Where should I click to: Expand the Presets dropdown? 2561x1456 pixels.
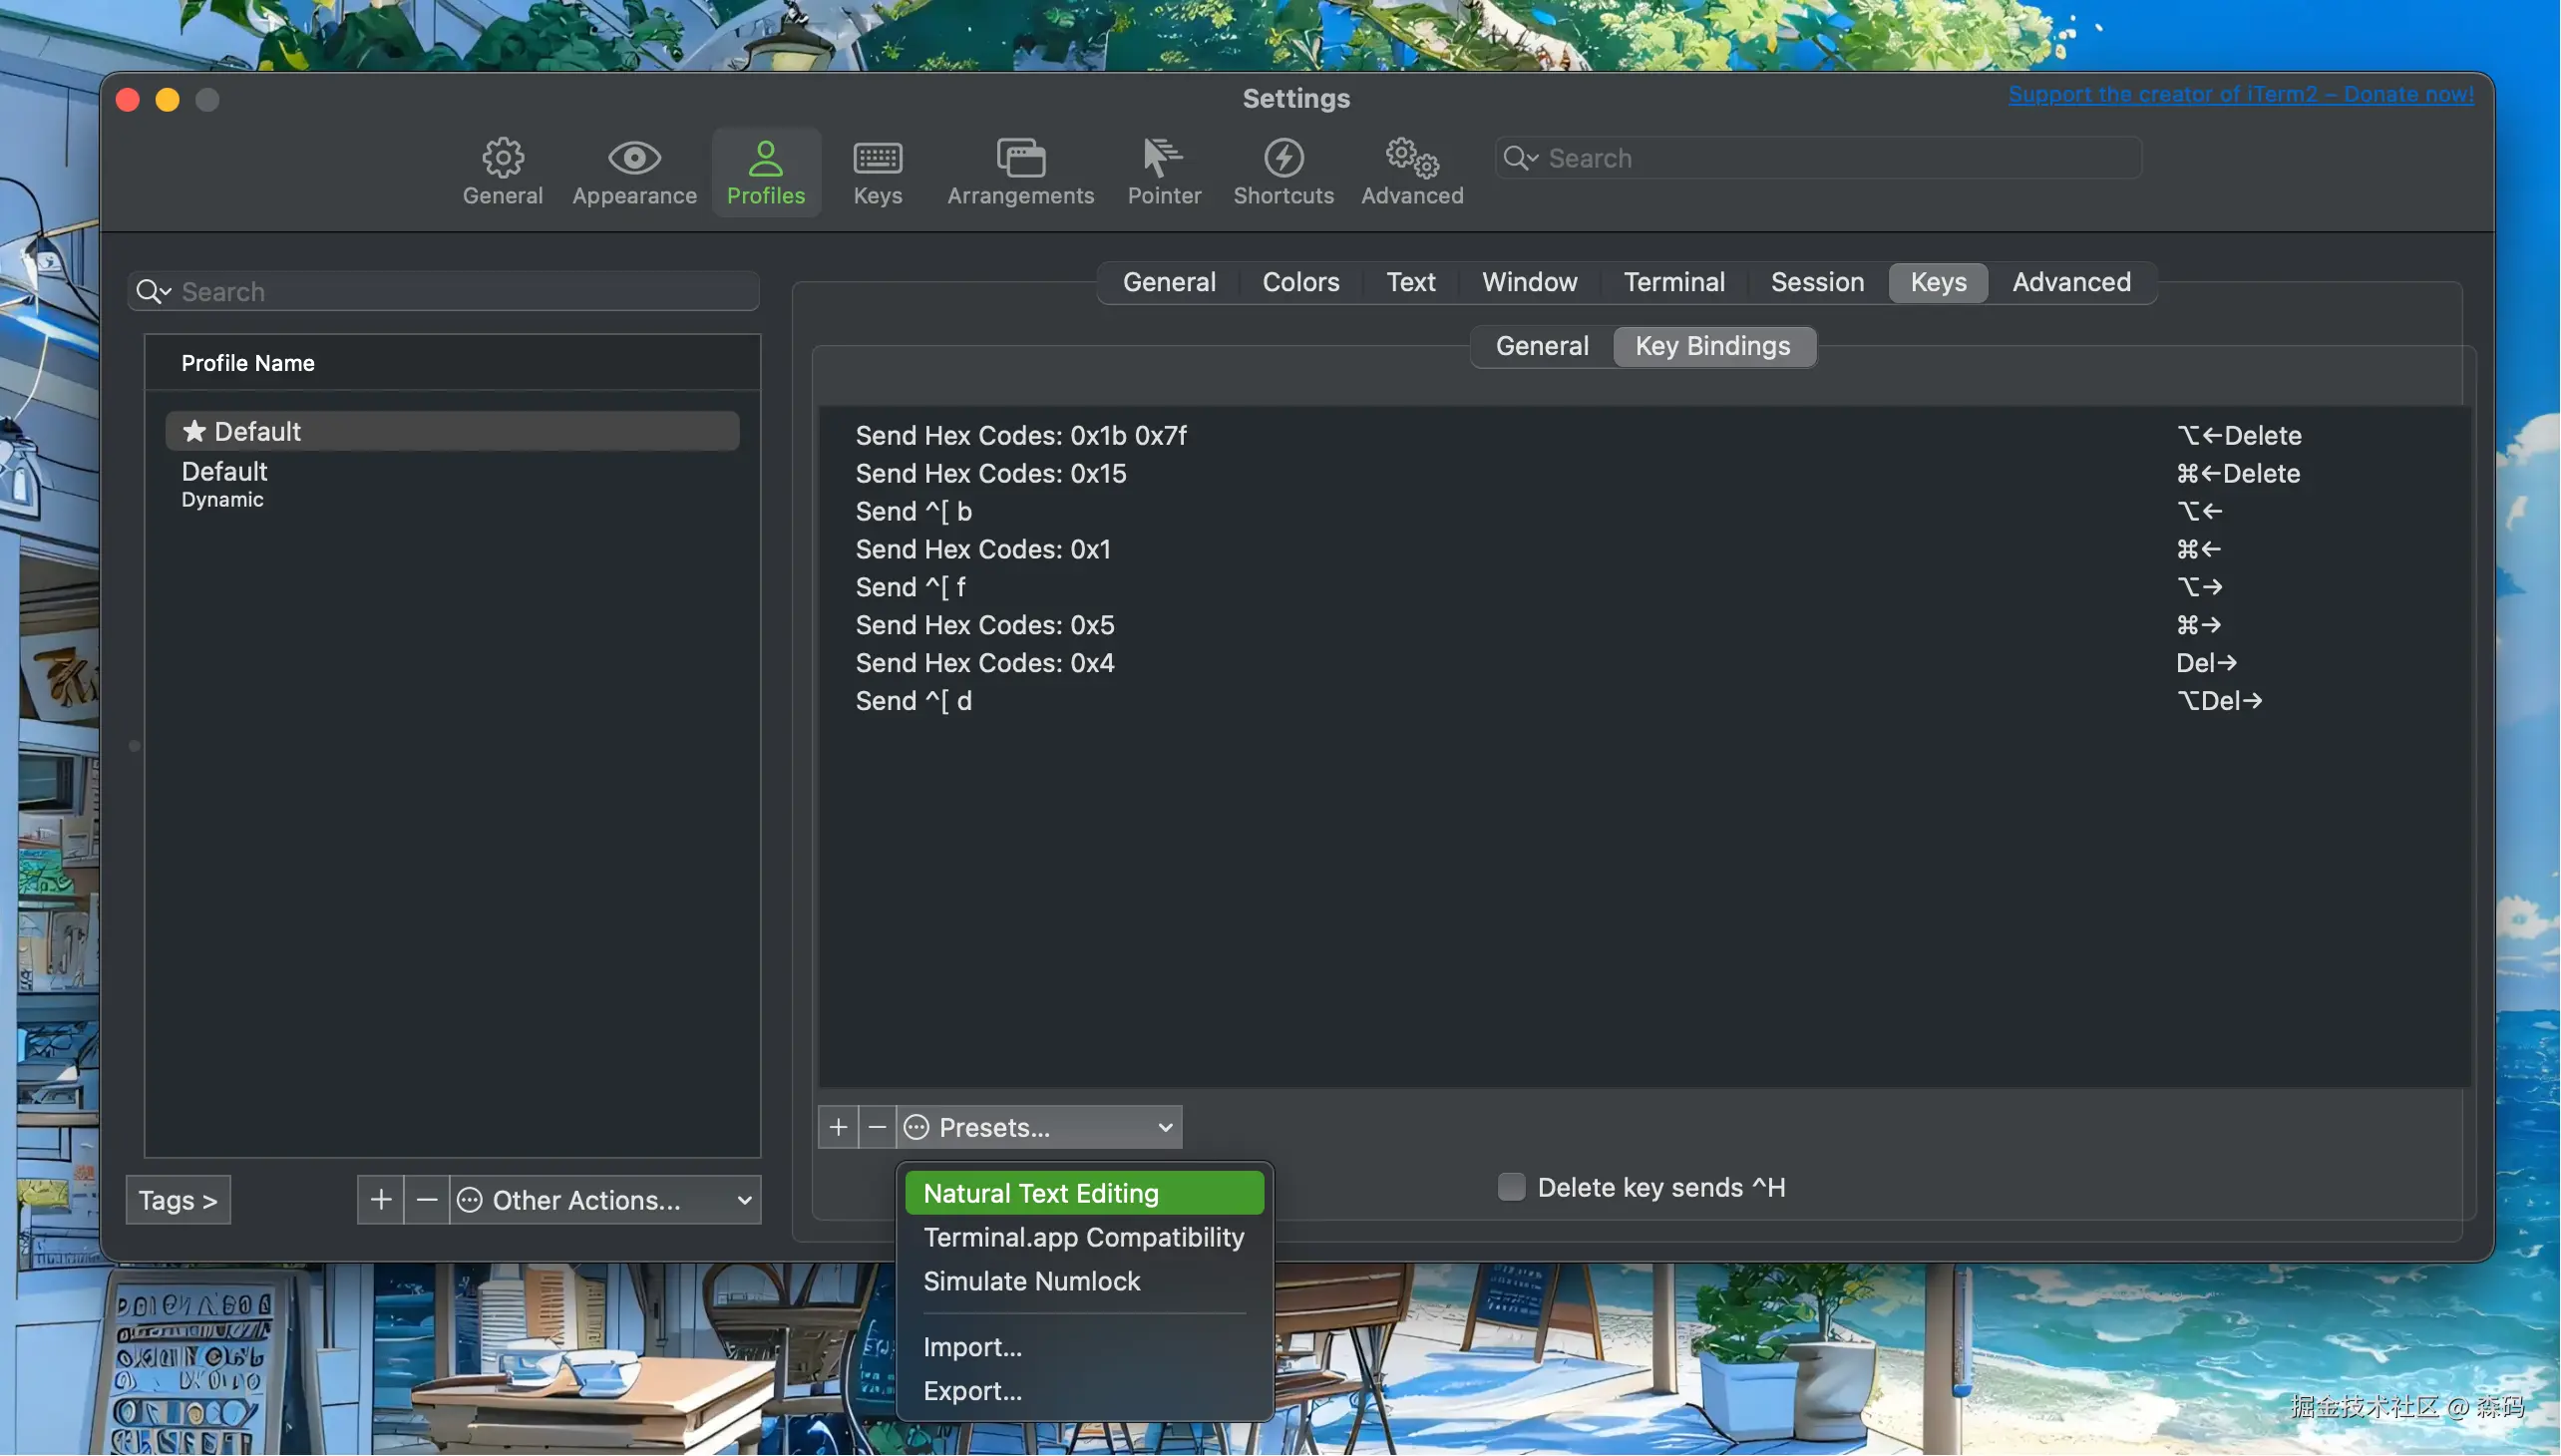[x=1040, y=1128]
